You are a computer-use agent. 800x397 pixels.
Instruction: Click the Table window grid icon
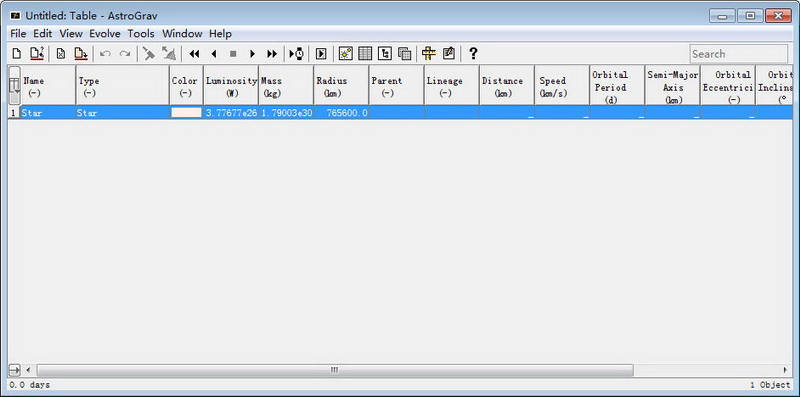(x=365, y=54)
